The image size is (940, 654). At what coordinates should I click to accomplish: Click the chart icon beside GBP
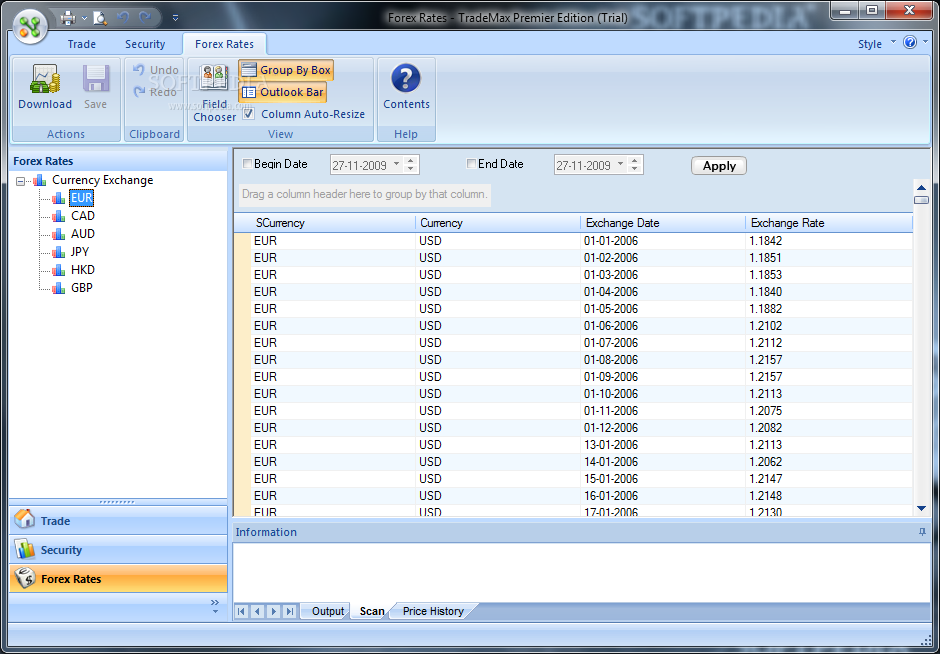(x=59, y=288)
